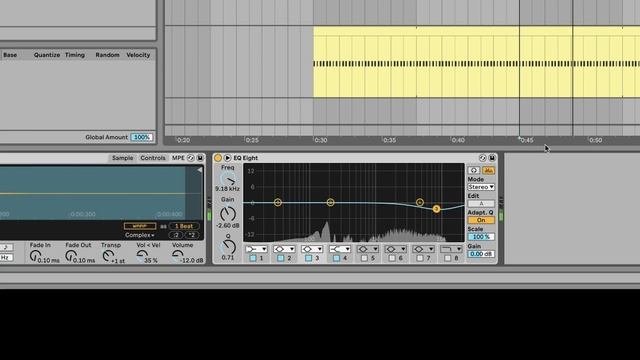
Task: Adjust the Fade In knob
Action: pos(36,256)
